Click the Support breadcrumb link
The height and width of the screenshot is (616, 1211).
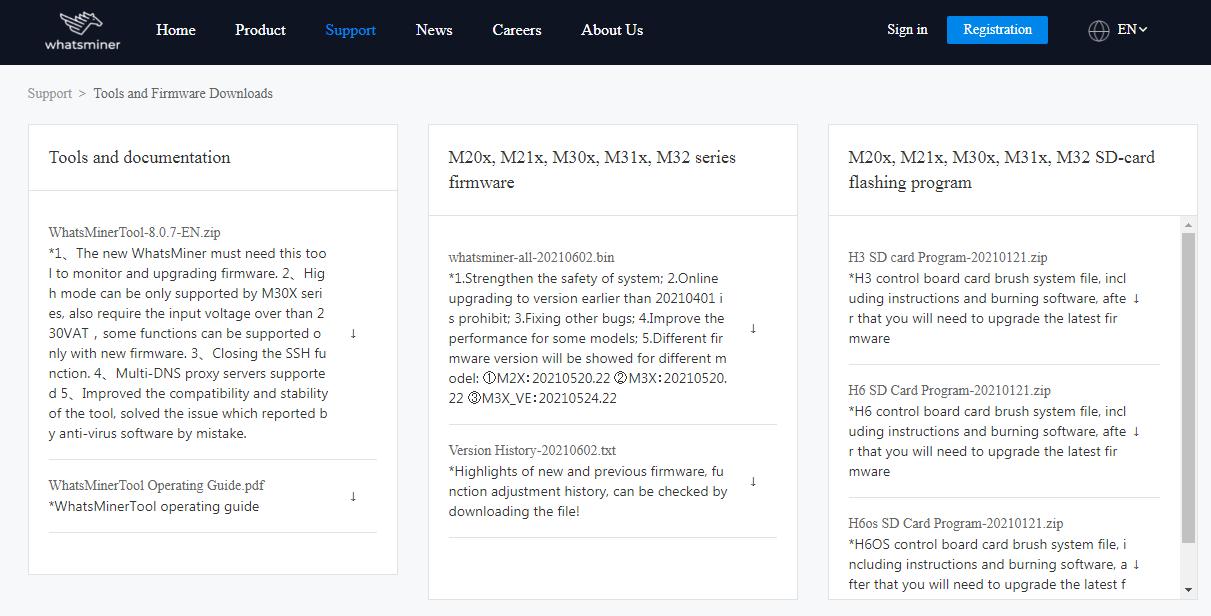(x=50, y=94)
